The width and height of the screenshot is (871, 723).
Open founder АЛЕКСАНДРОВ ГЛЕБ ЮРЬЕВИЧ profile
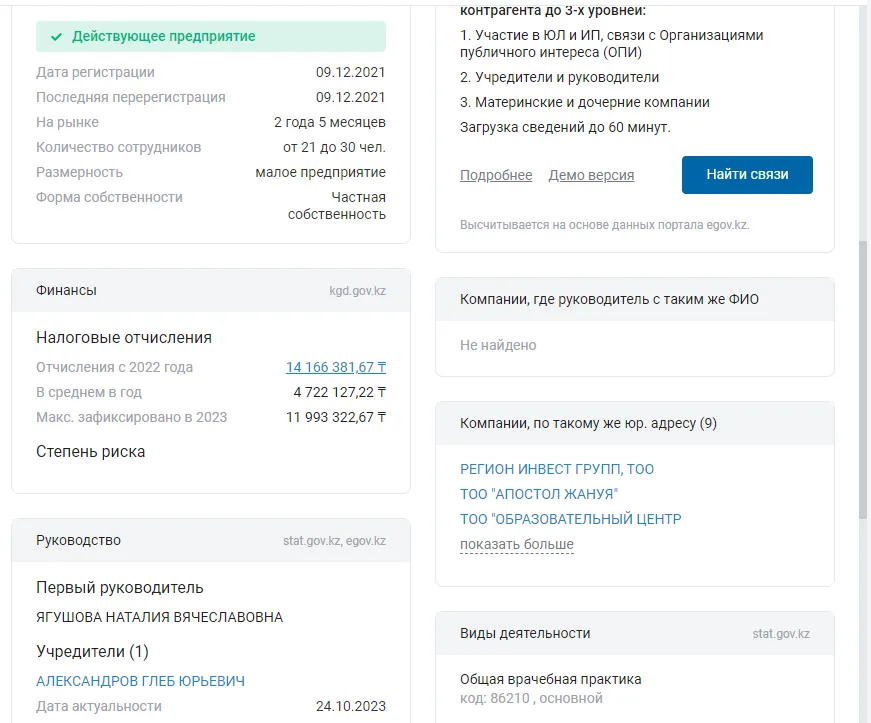point(141,681)
